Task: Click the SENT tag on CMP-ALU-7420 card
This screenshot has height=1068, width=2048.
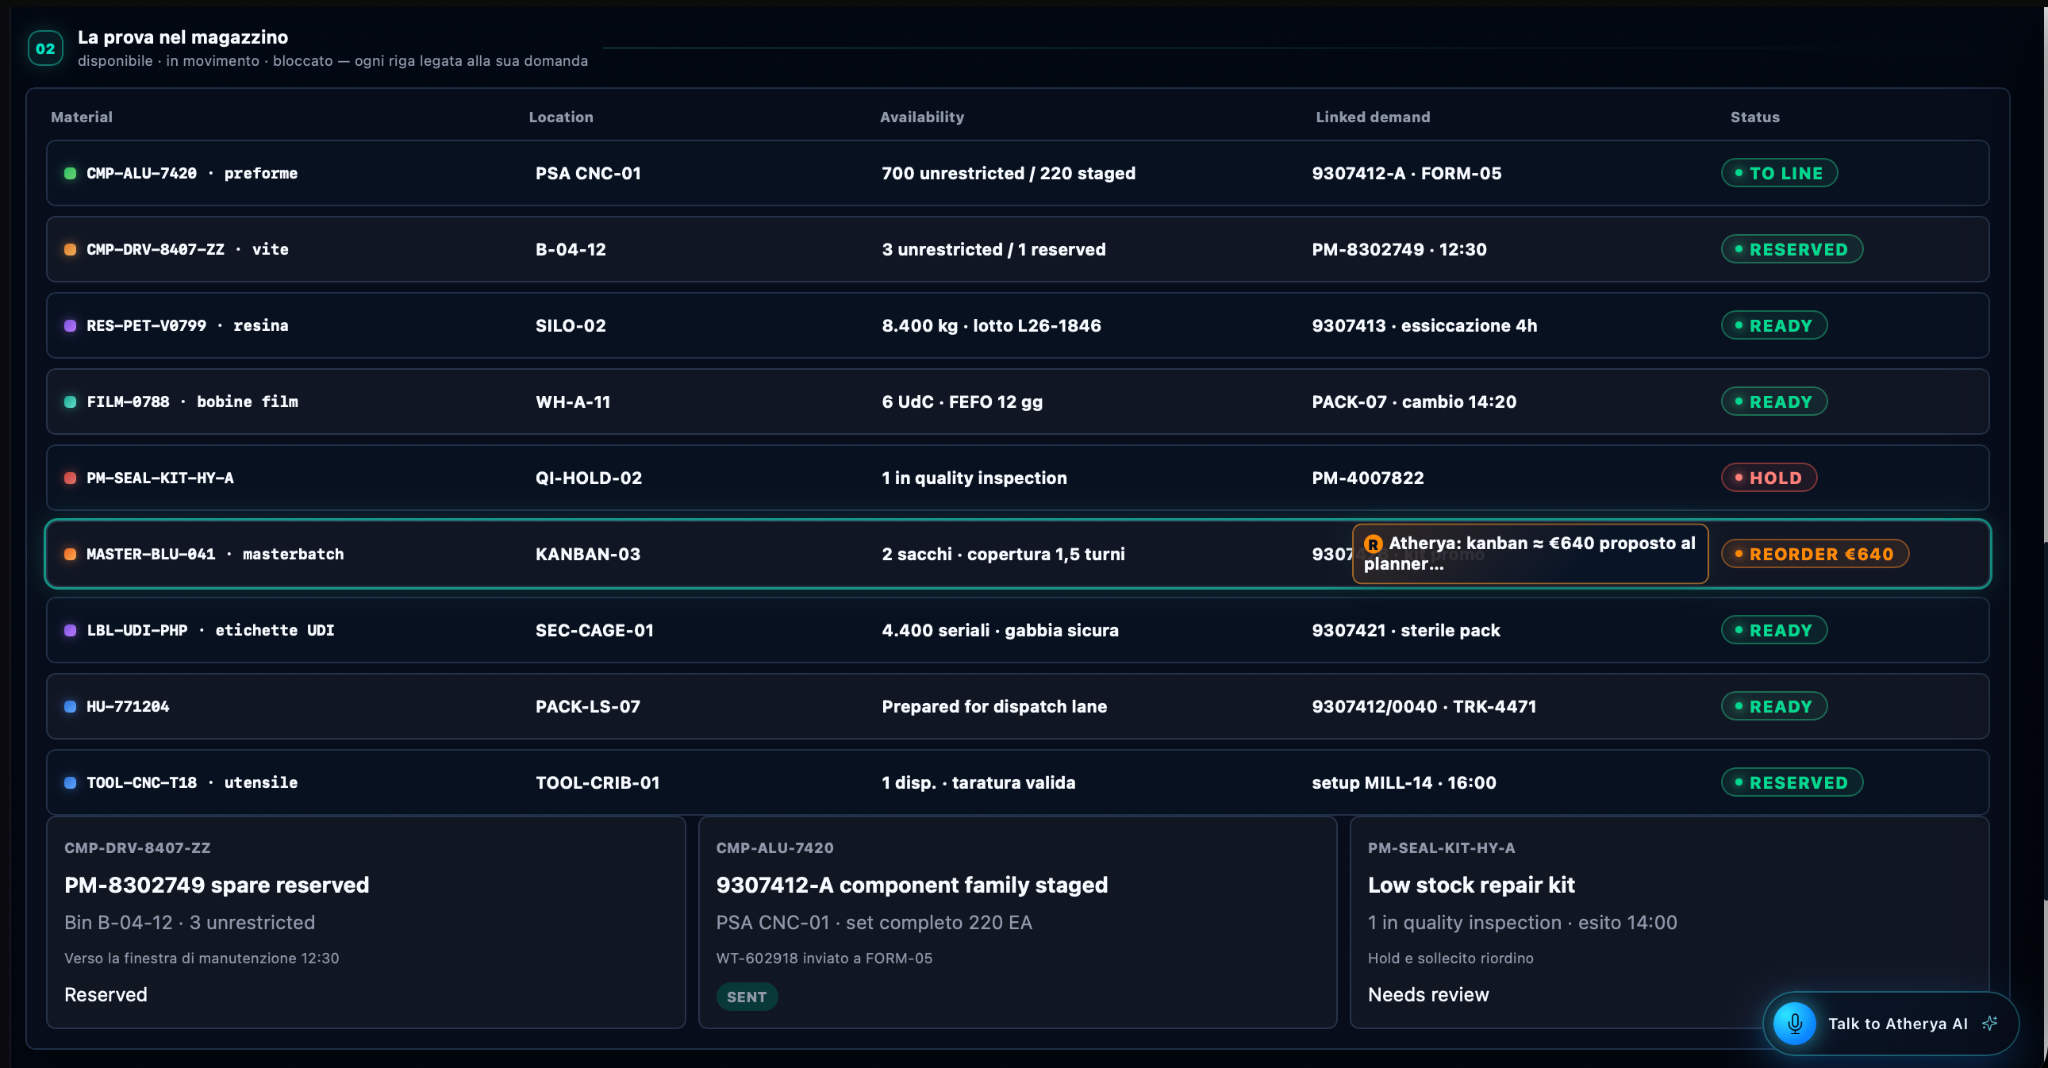Action: (747, 997)
